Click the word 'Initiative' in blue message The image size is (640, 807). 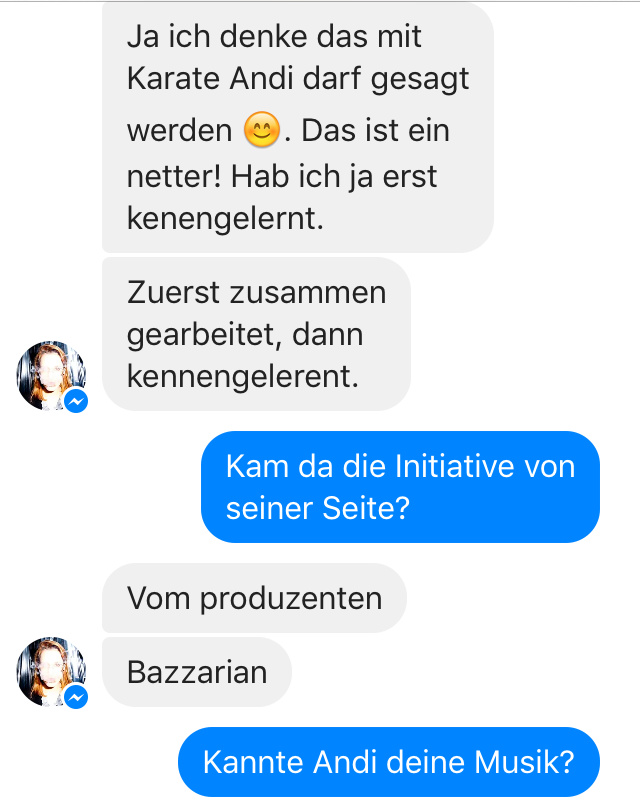pos(455,466)
